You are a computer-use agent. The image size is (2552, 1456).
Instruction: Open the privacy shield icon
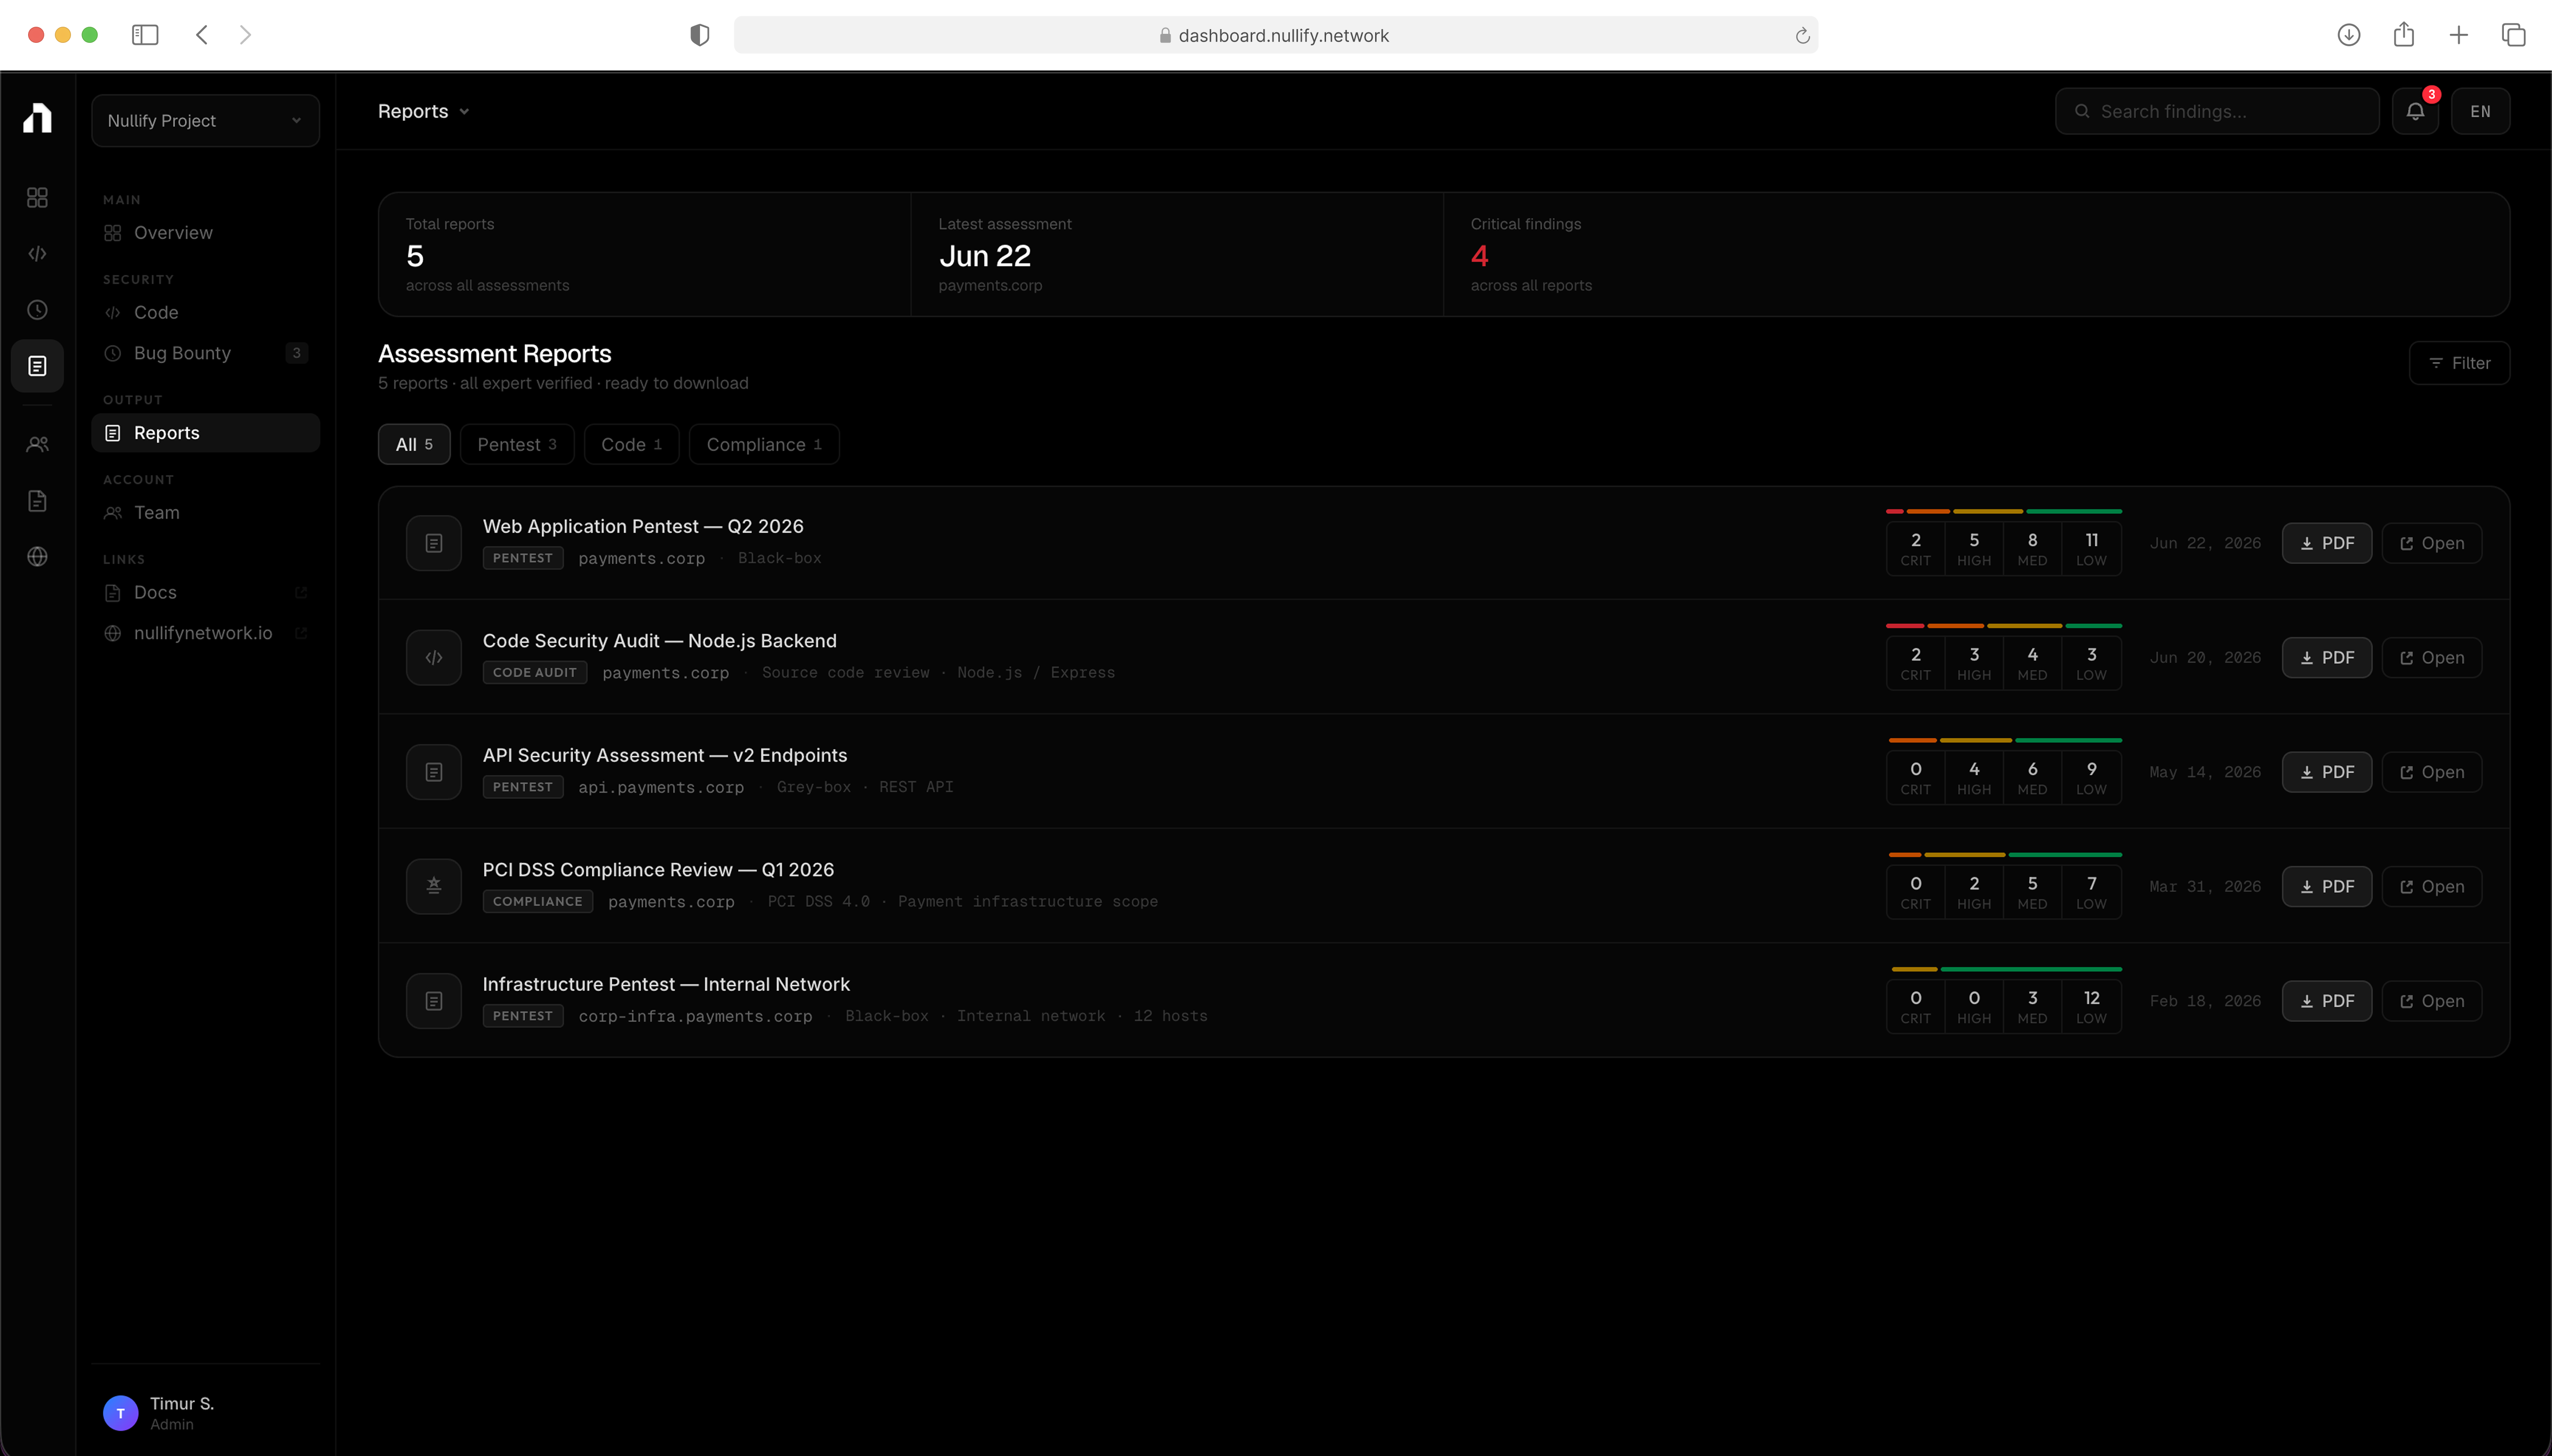[x=700, y=35]
